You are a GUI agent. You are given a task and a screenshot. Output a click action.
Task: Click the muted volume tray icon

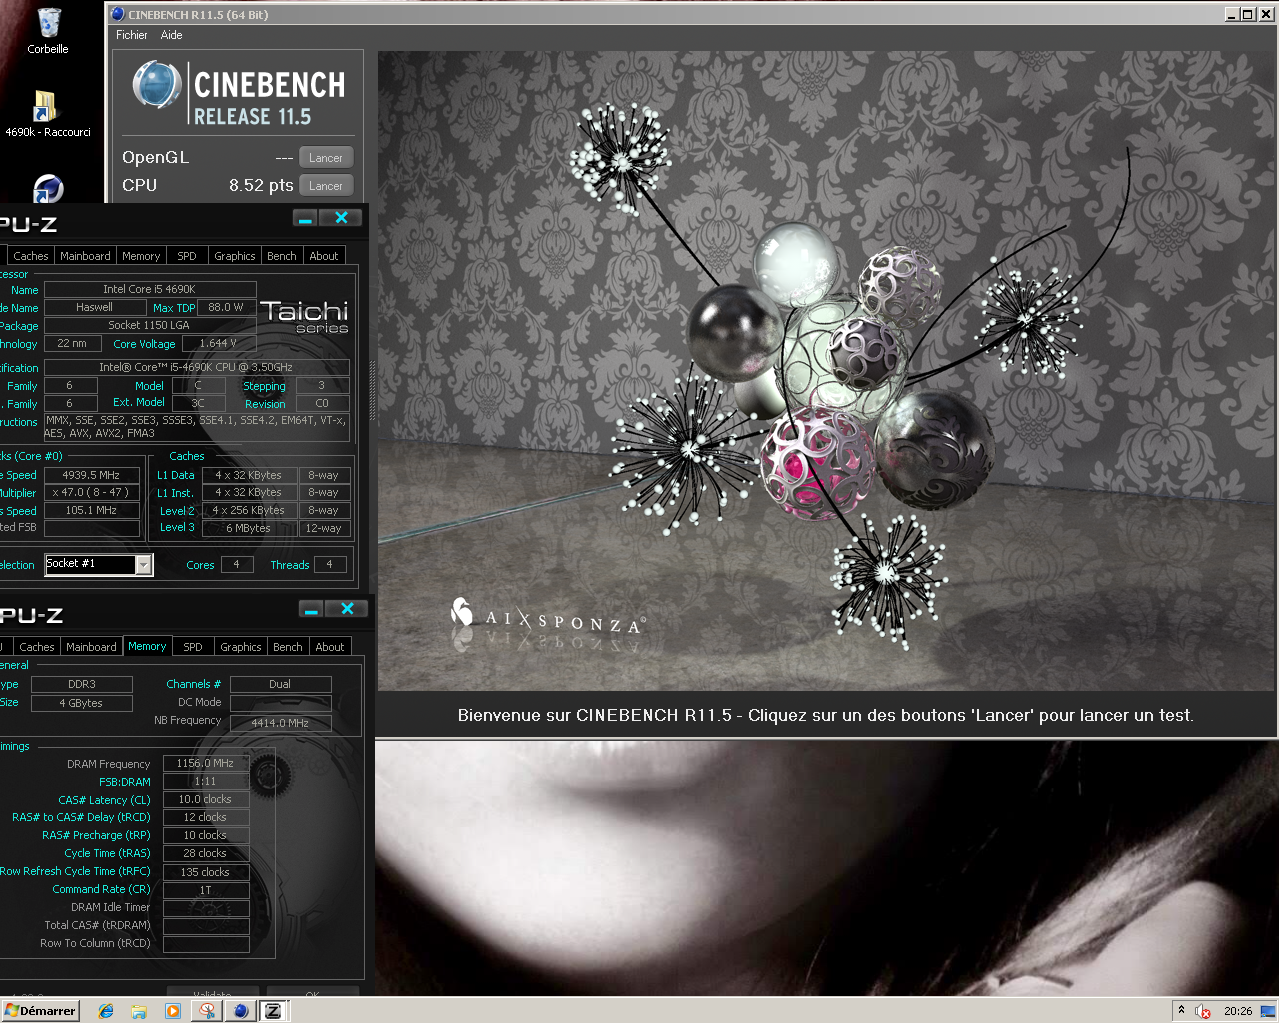[x=1203, y=1011]
